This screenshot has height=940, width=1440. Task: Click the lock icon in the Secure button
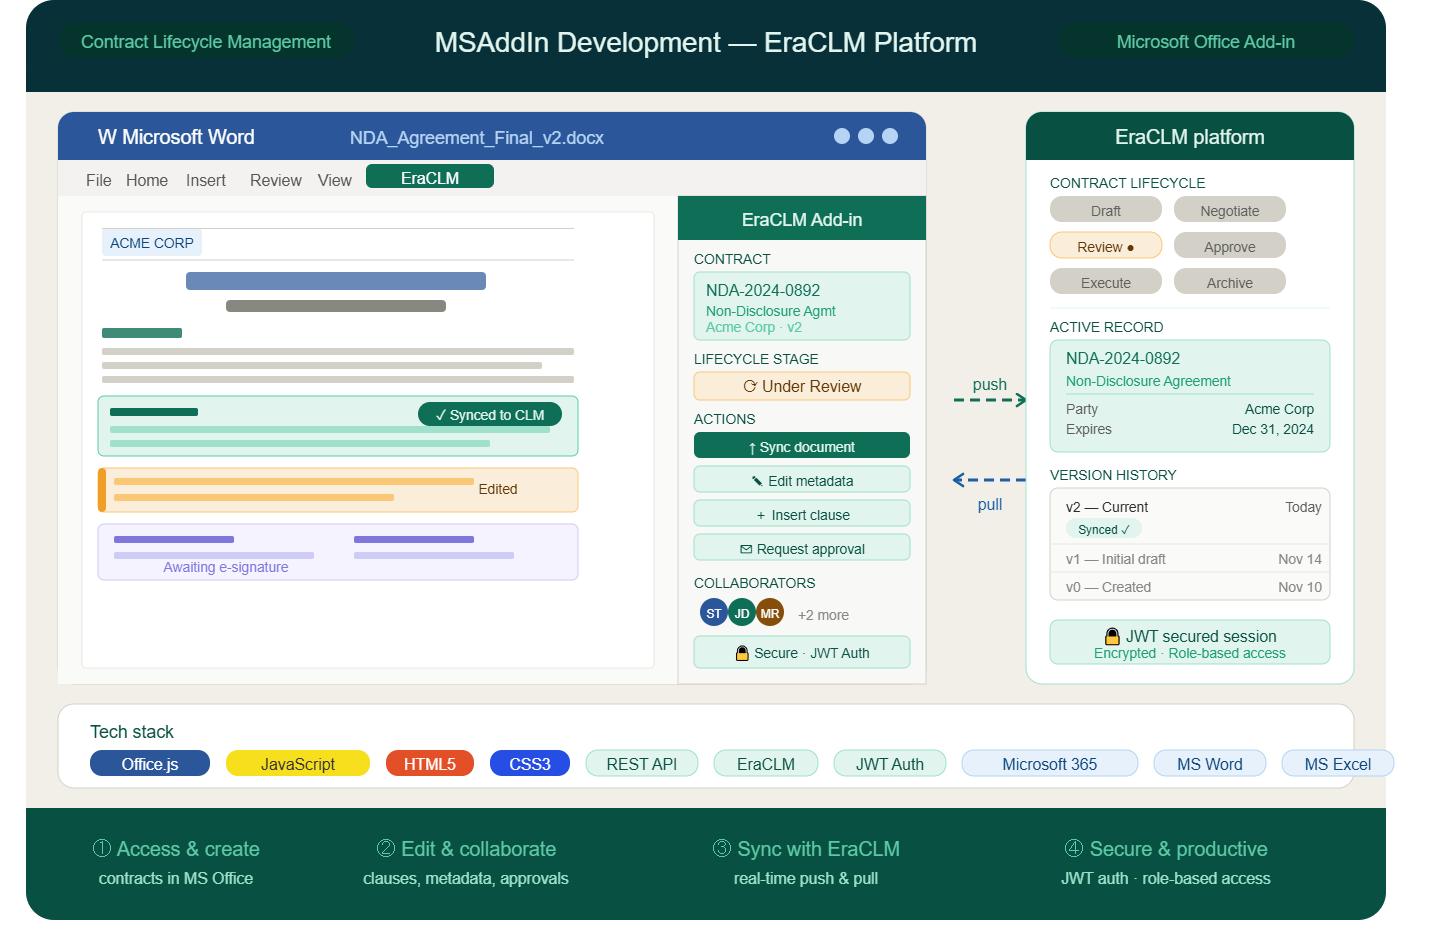[742, 653]
